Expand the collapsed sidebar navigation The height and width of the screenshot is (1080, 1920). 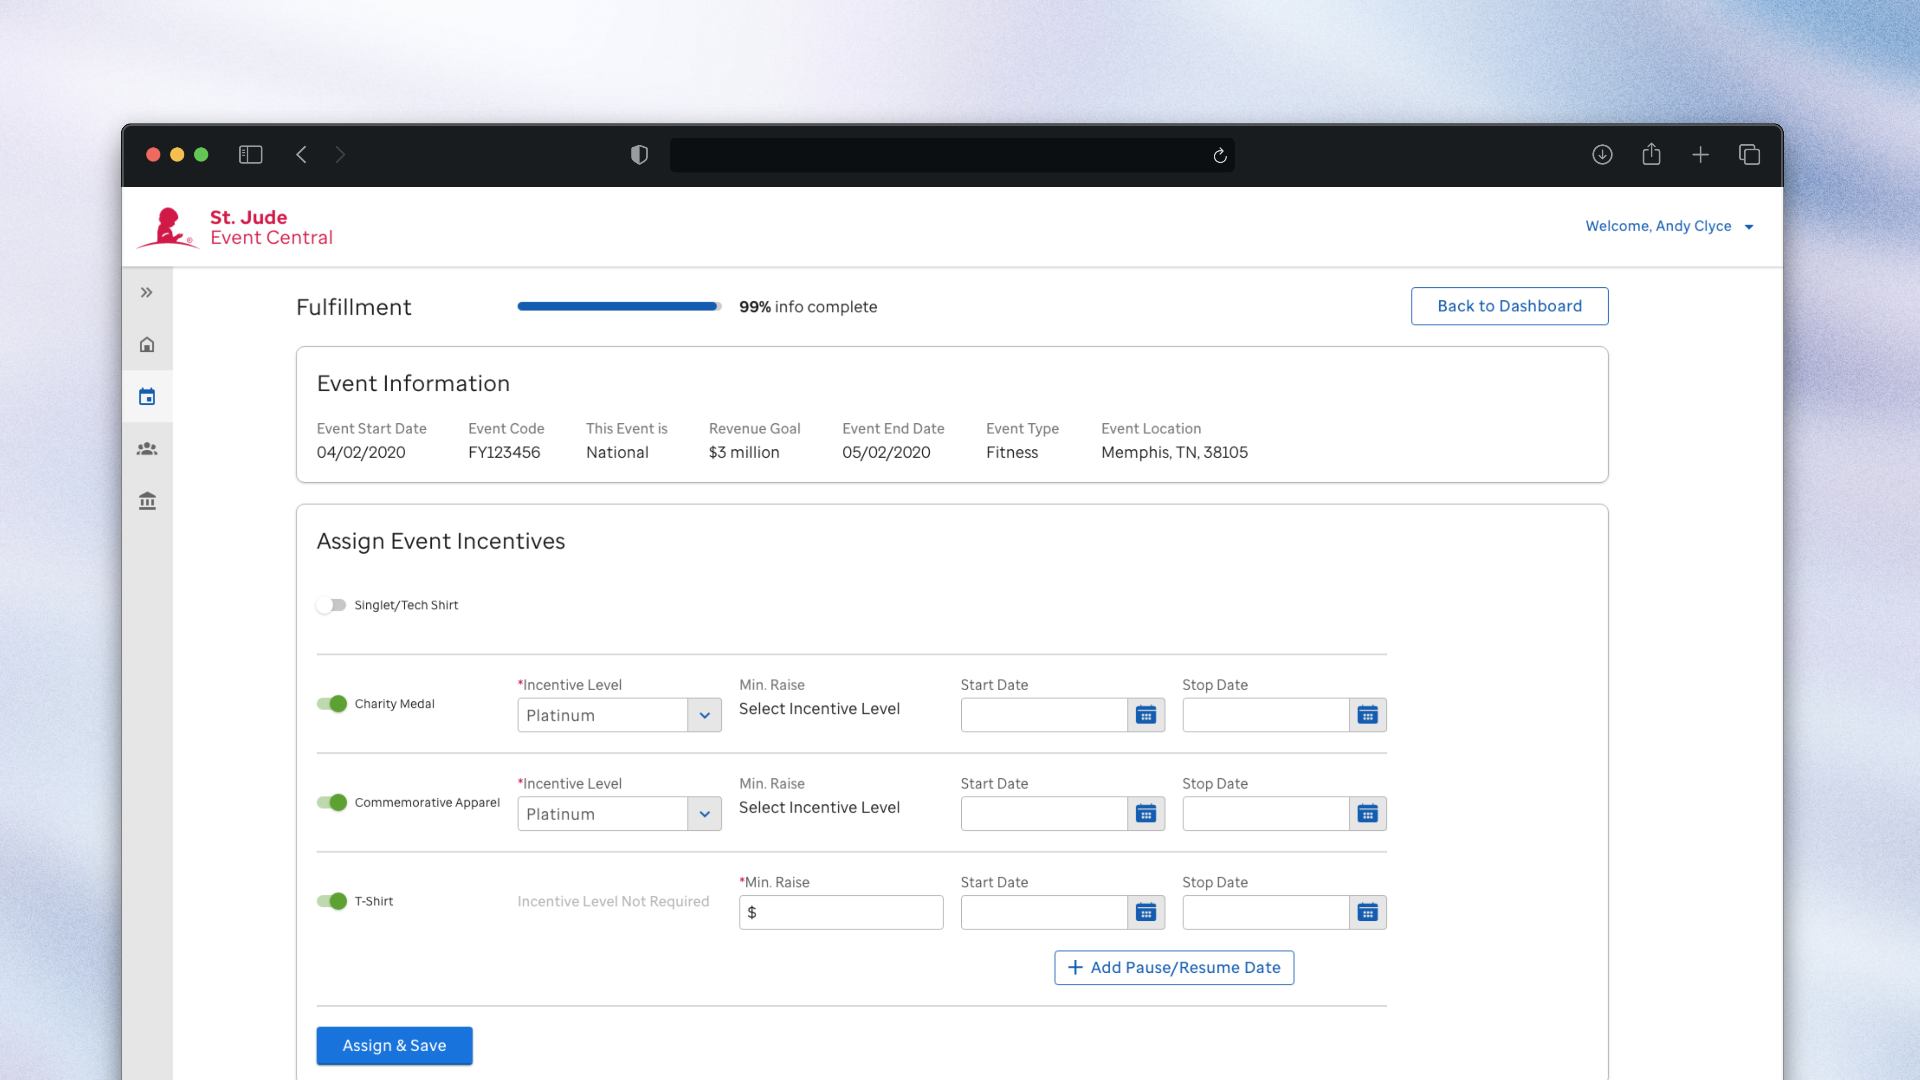tap(147, 292)
